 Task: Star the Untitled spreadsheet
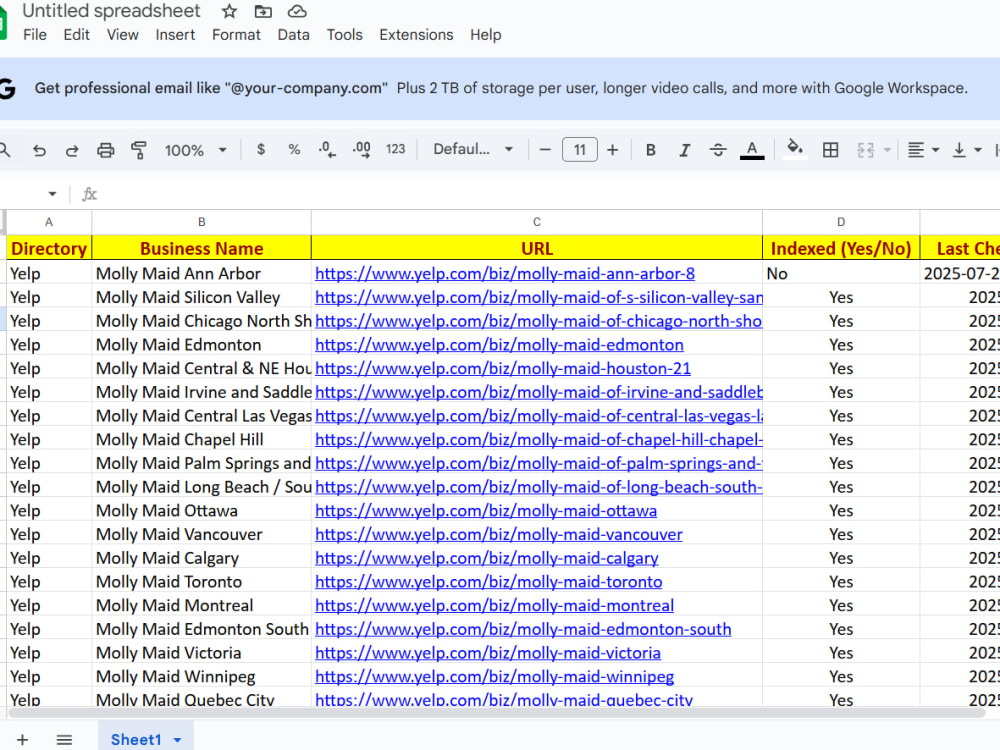point(229,11)
